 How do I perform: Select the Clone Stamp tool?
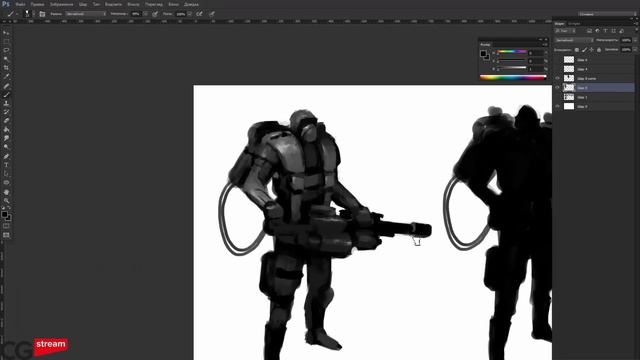pyautogui.click(x=6, y=103)
